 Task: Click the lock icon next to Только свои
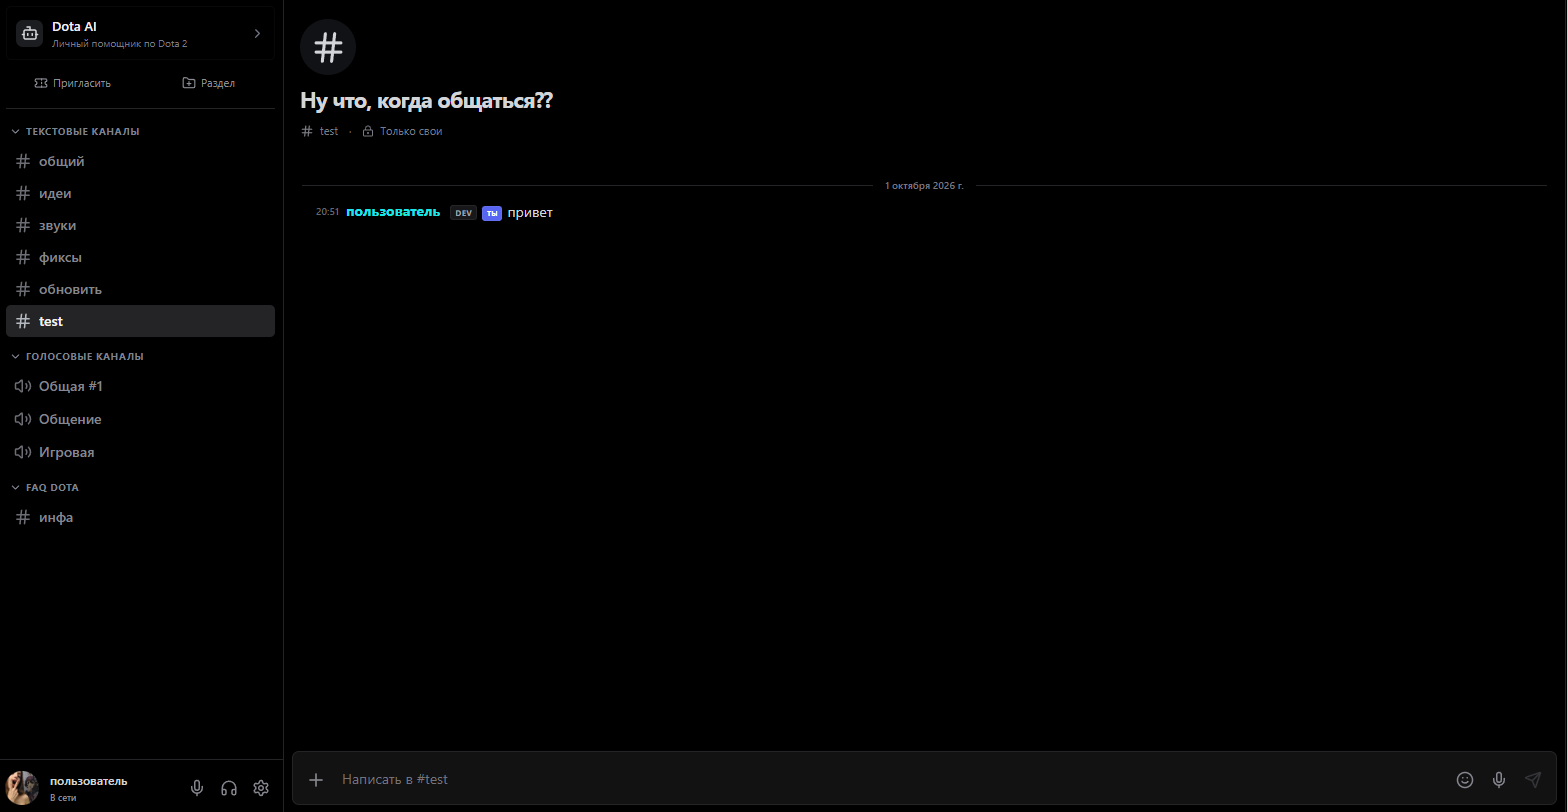368,131
